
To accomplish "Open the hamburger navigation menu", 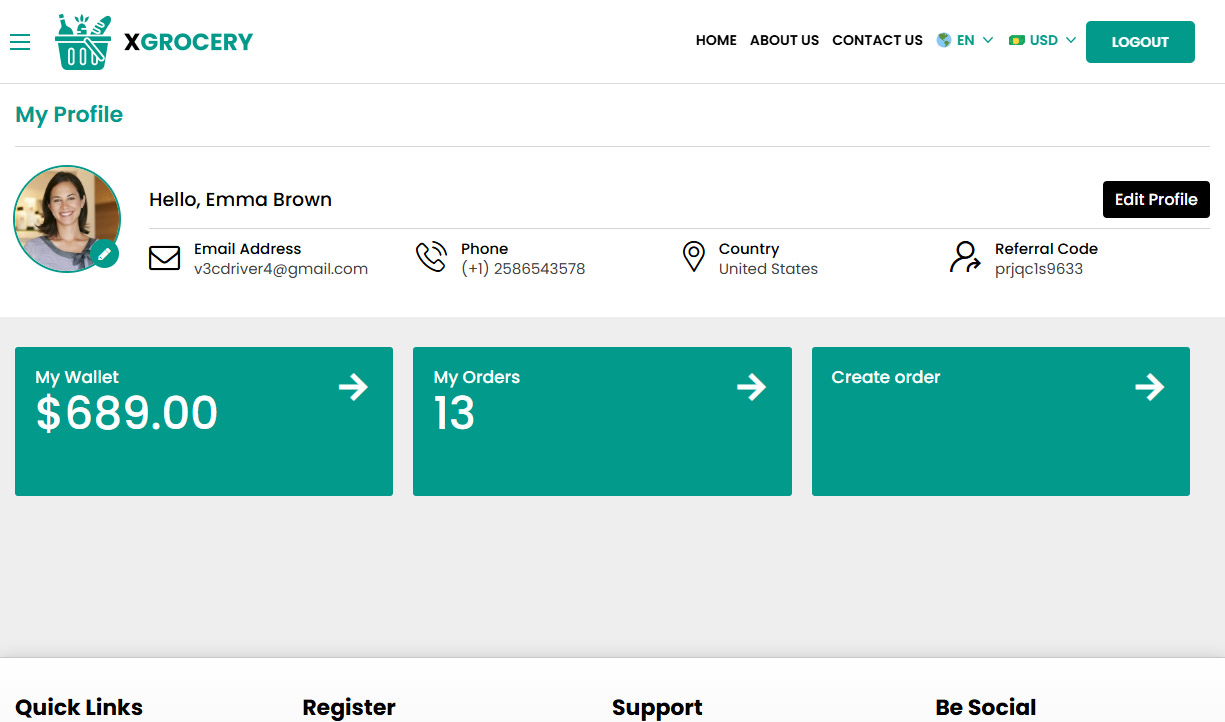I will click(20, 42).
